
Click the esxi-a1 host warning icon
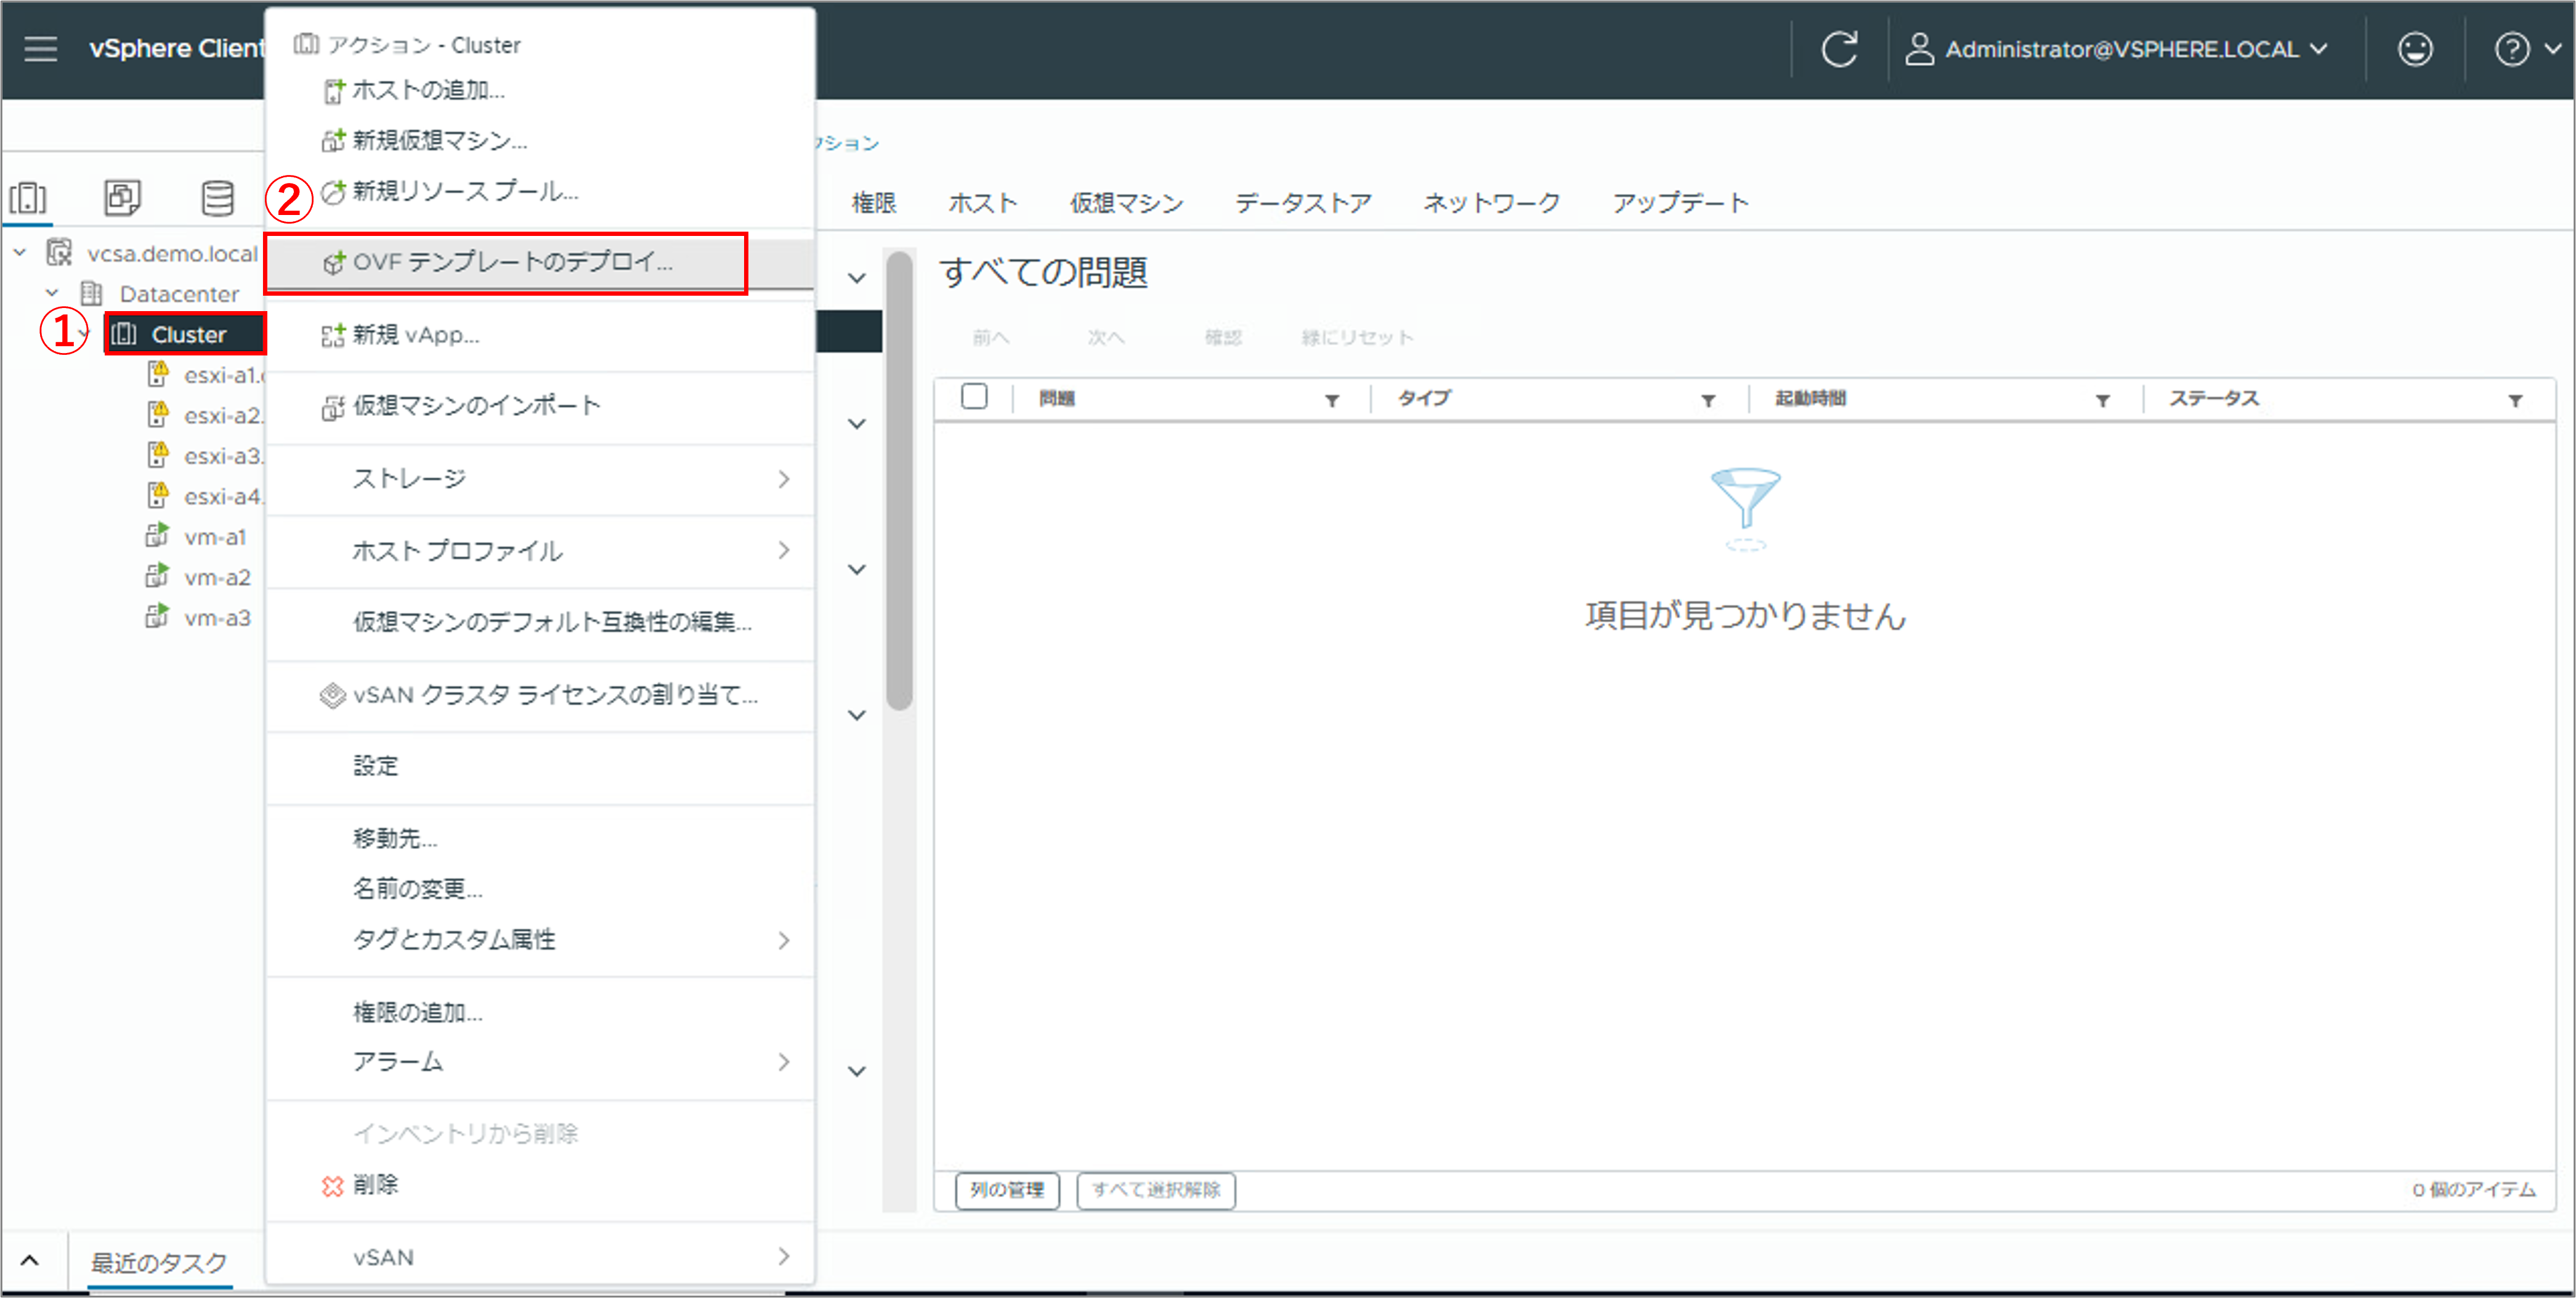pyautogui.click(x=158, y=374)
